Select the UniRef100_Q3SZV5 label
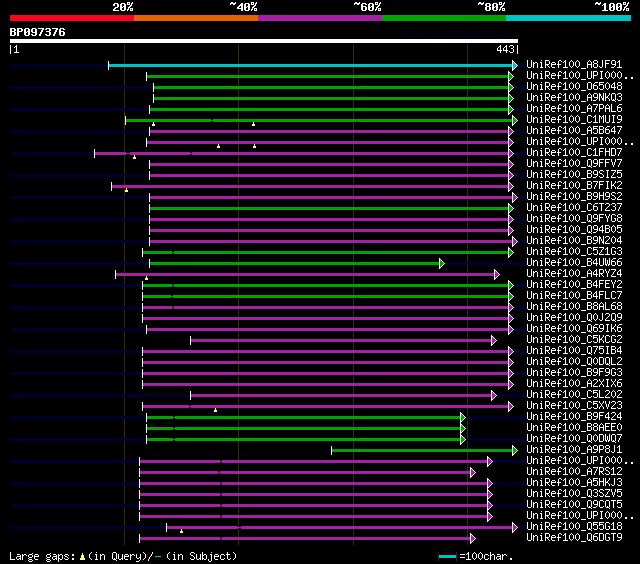Image resolution: width=640 pixels, height=564 pixels. pos(574,494)
